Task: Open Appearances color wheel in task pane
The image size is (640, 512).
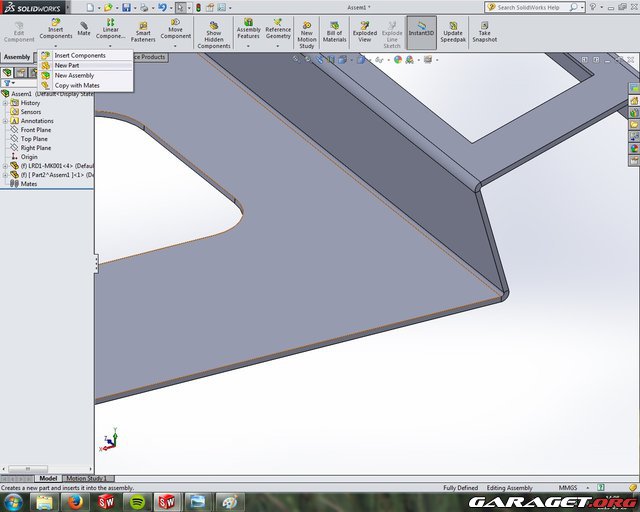Action: pyautogui.click(x=633, y=149)
